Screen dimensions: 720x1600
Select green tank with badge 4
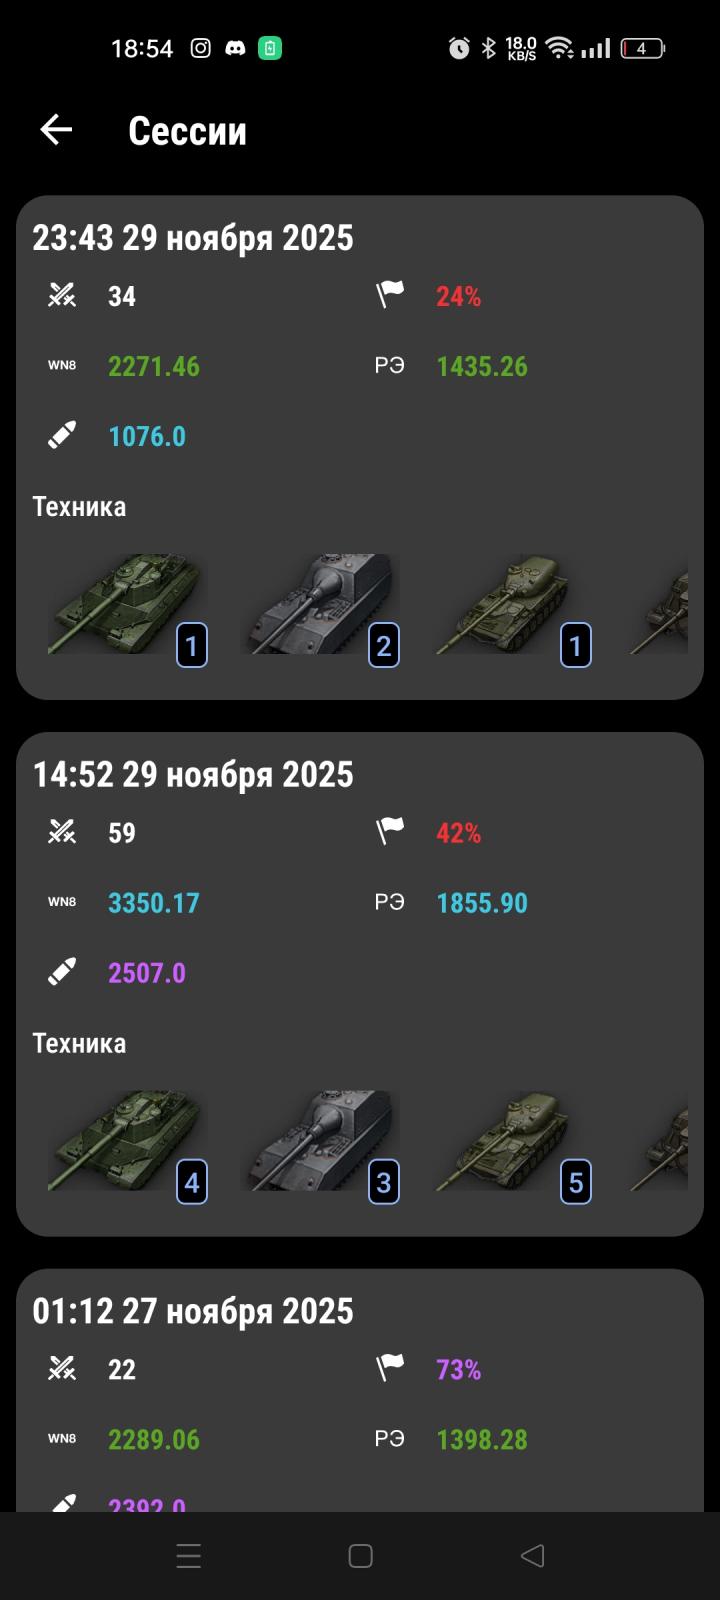[128, 1142]
